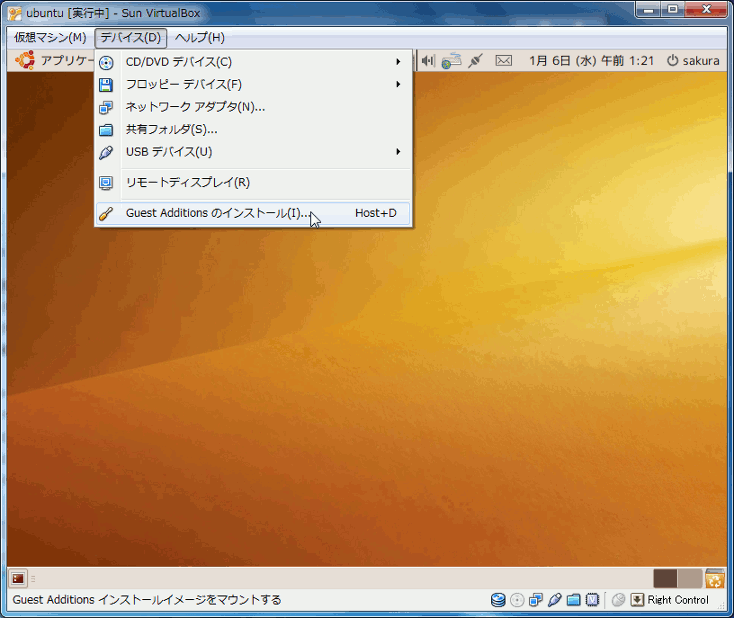Switch to the darker workspace in switcher
734x618 pixels.
click(x=665, y=578)
